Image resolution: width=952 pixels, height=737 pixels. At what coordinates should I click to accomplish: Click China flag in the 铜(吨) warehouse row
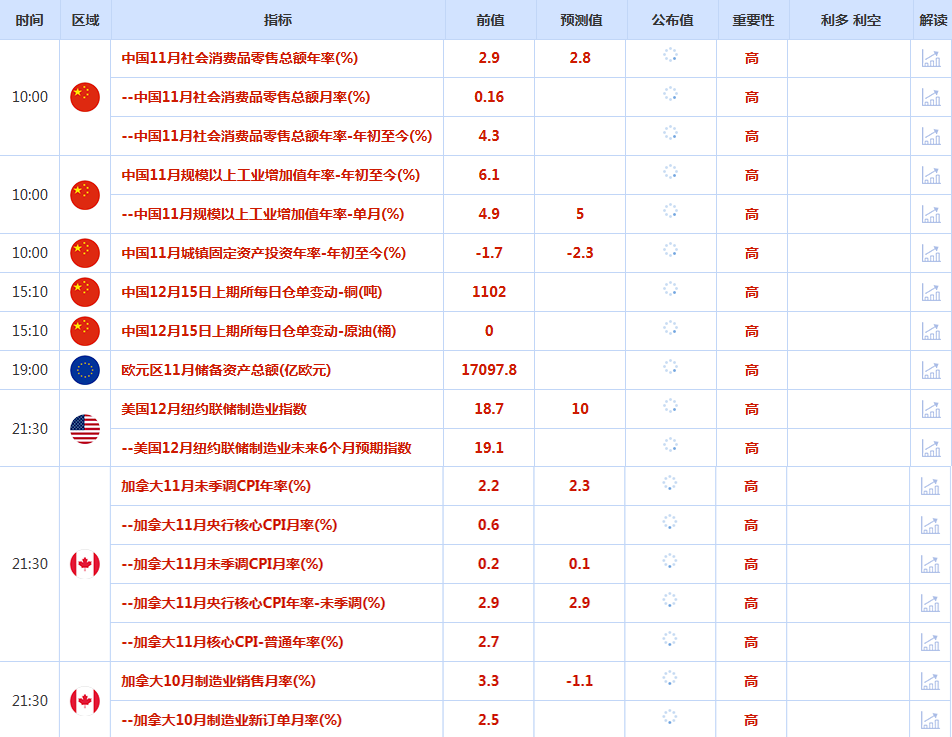coord(85,292)
